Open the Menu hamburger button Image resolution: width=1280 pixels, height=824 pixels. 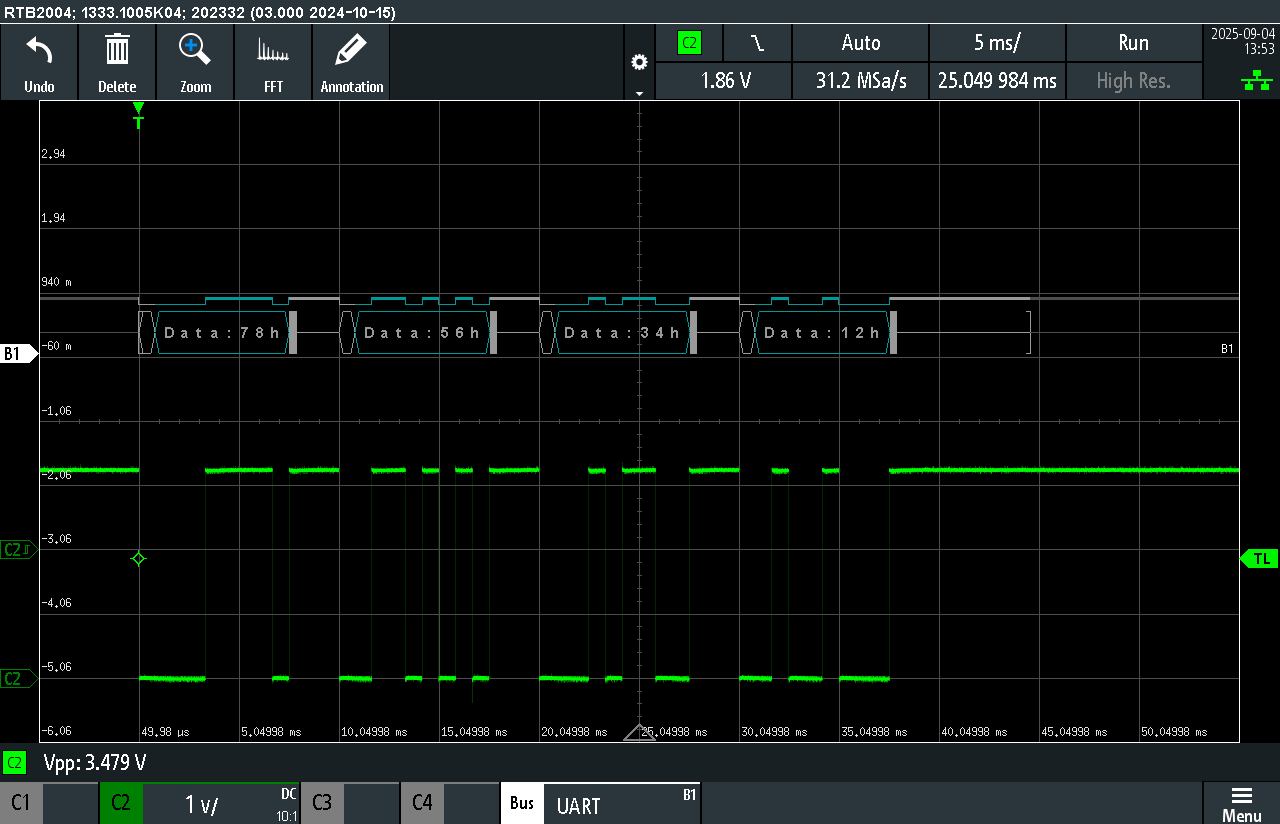click(1241, 803)
